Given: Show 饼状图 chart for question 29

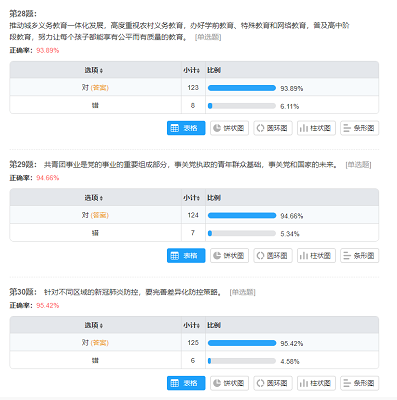Looking at the screenshot, I should [x=229, y=256].
